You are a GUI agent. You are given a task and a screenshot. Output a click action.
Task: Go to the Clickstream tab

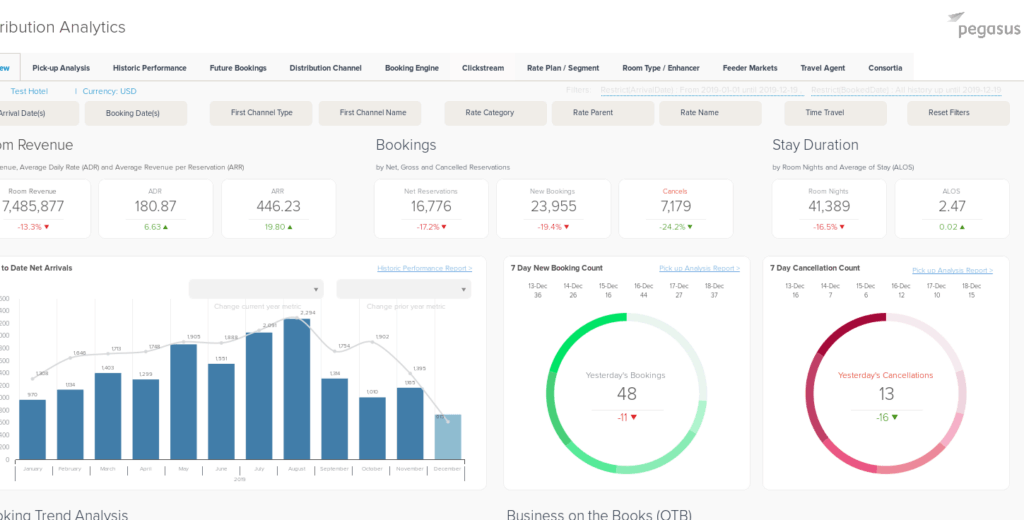click(483, 68)
